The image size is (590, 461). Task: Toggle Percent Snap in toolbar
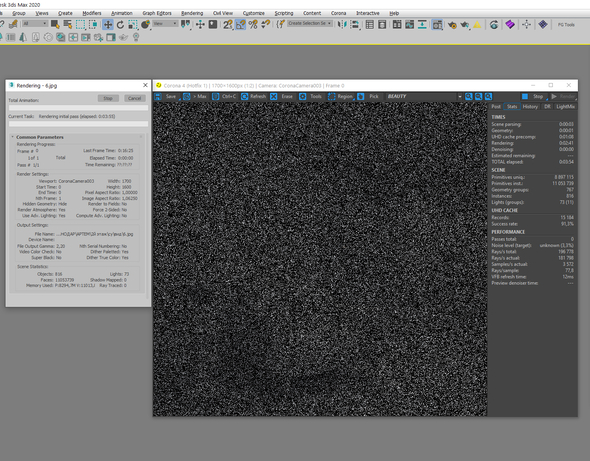pos(253,25)
